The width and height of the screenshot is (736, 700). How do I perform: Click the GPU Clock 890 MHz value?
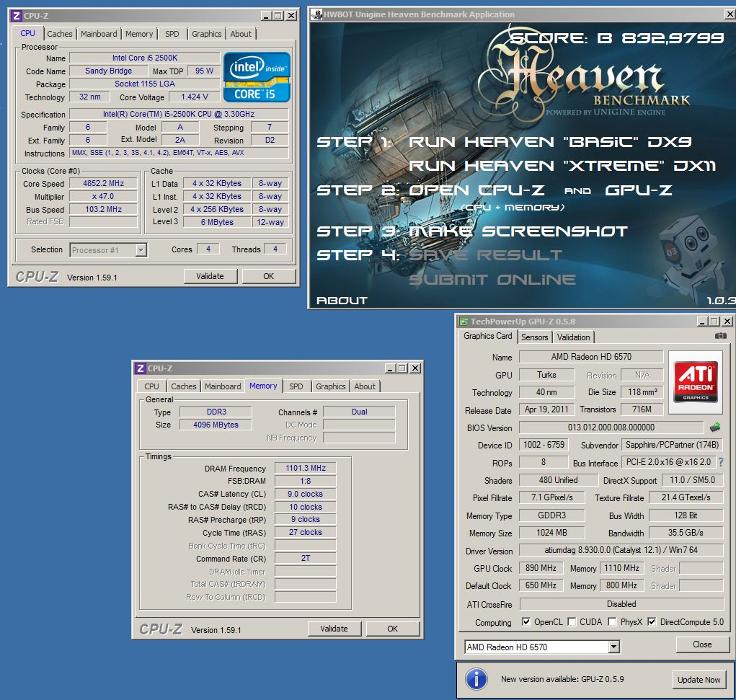point(541,568)
